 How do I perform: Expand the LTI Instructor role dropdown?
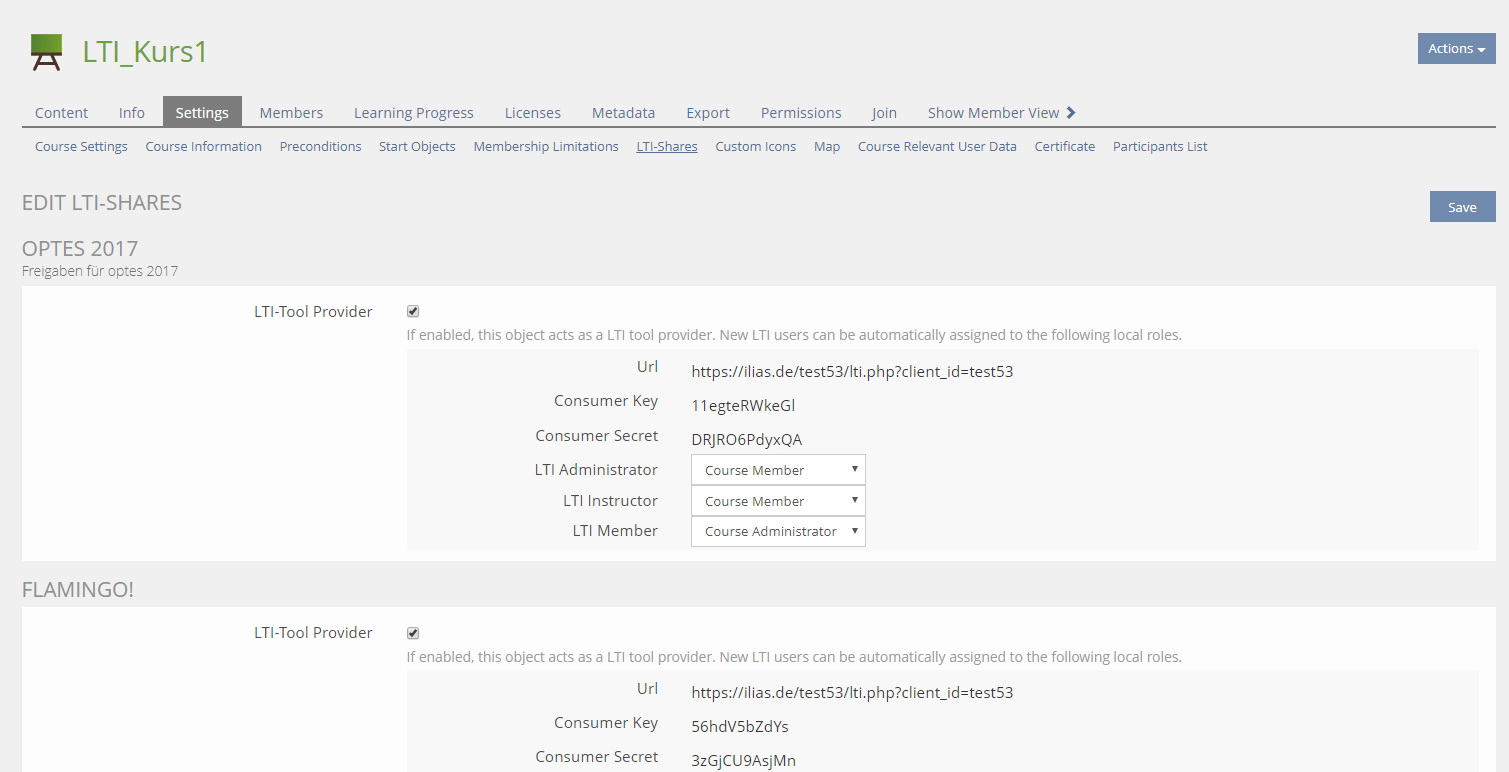pos(778,501)
